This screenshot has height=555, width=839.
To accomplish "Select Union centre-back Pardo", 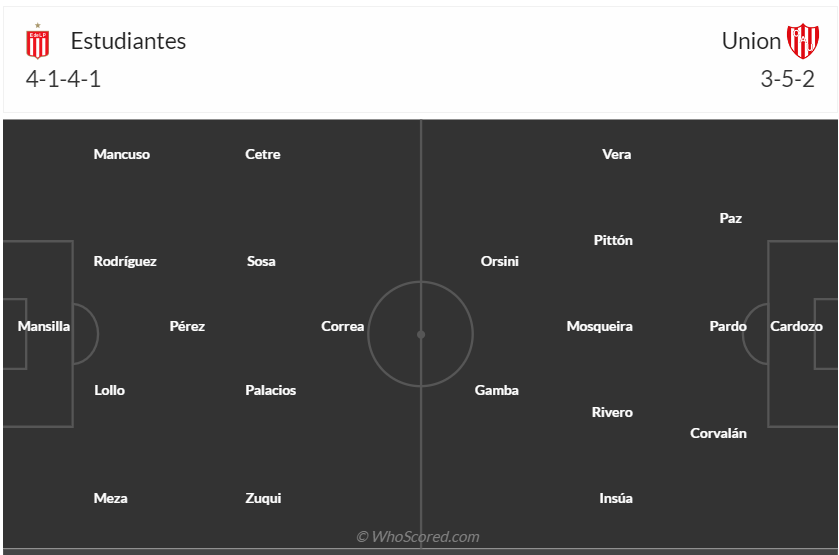I will tap(728, 326).
